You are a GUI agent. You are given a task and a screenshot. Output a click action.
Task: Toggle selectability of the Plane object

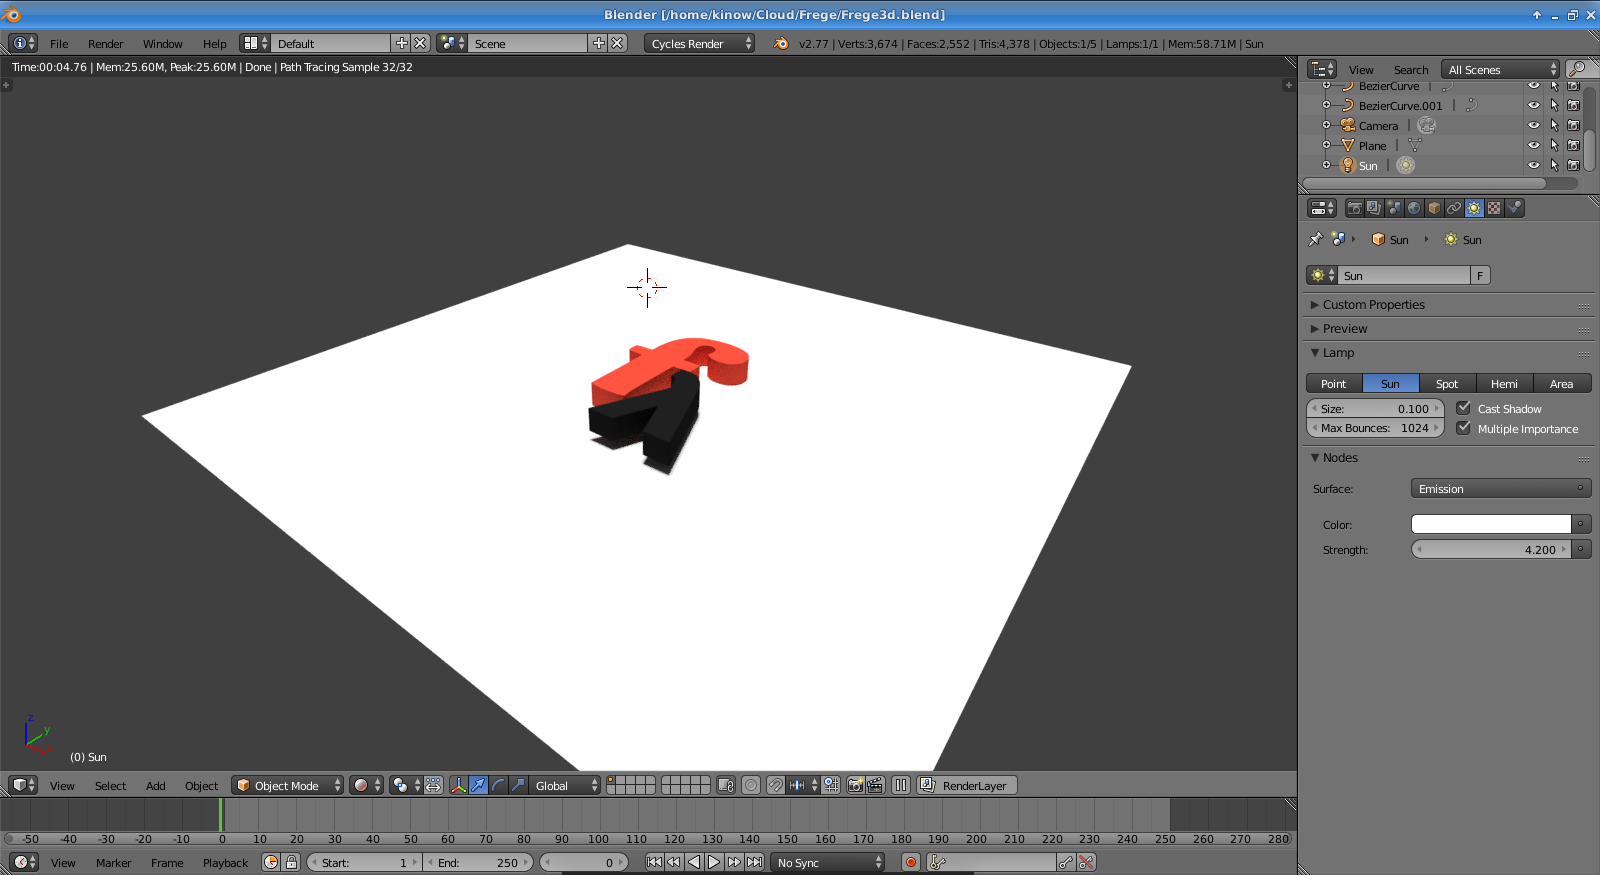(1554, 145)
